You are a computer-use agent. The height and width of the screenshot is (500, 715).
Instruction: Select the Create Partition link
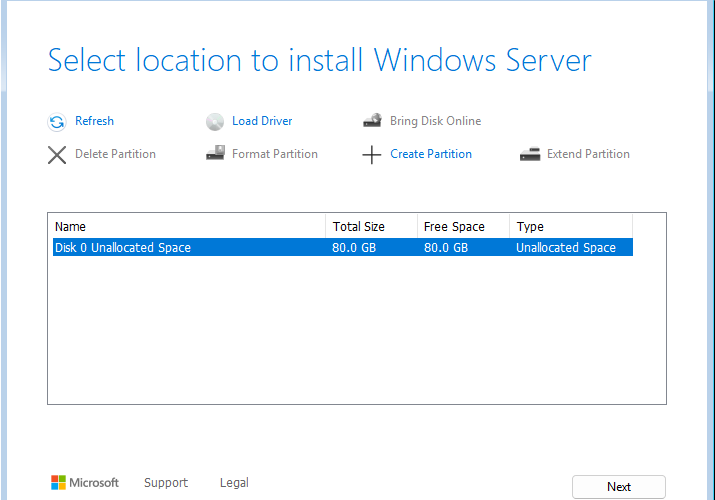pos(431,154)
